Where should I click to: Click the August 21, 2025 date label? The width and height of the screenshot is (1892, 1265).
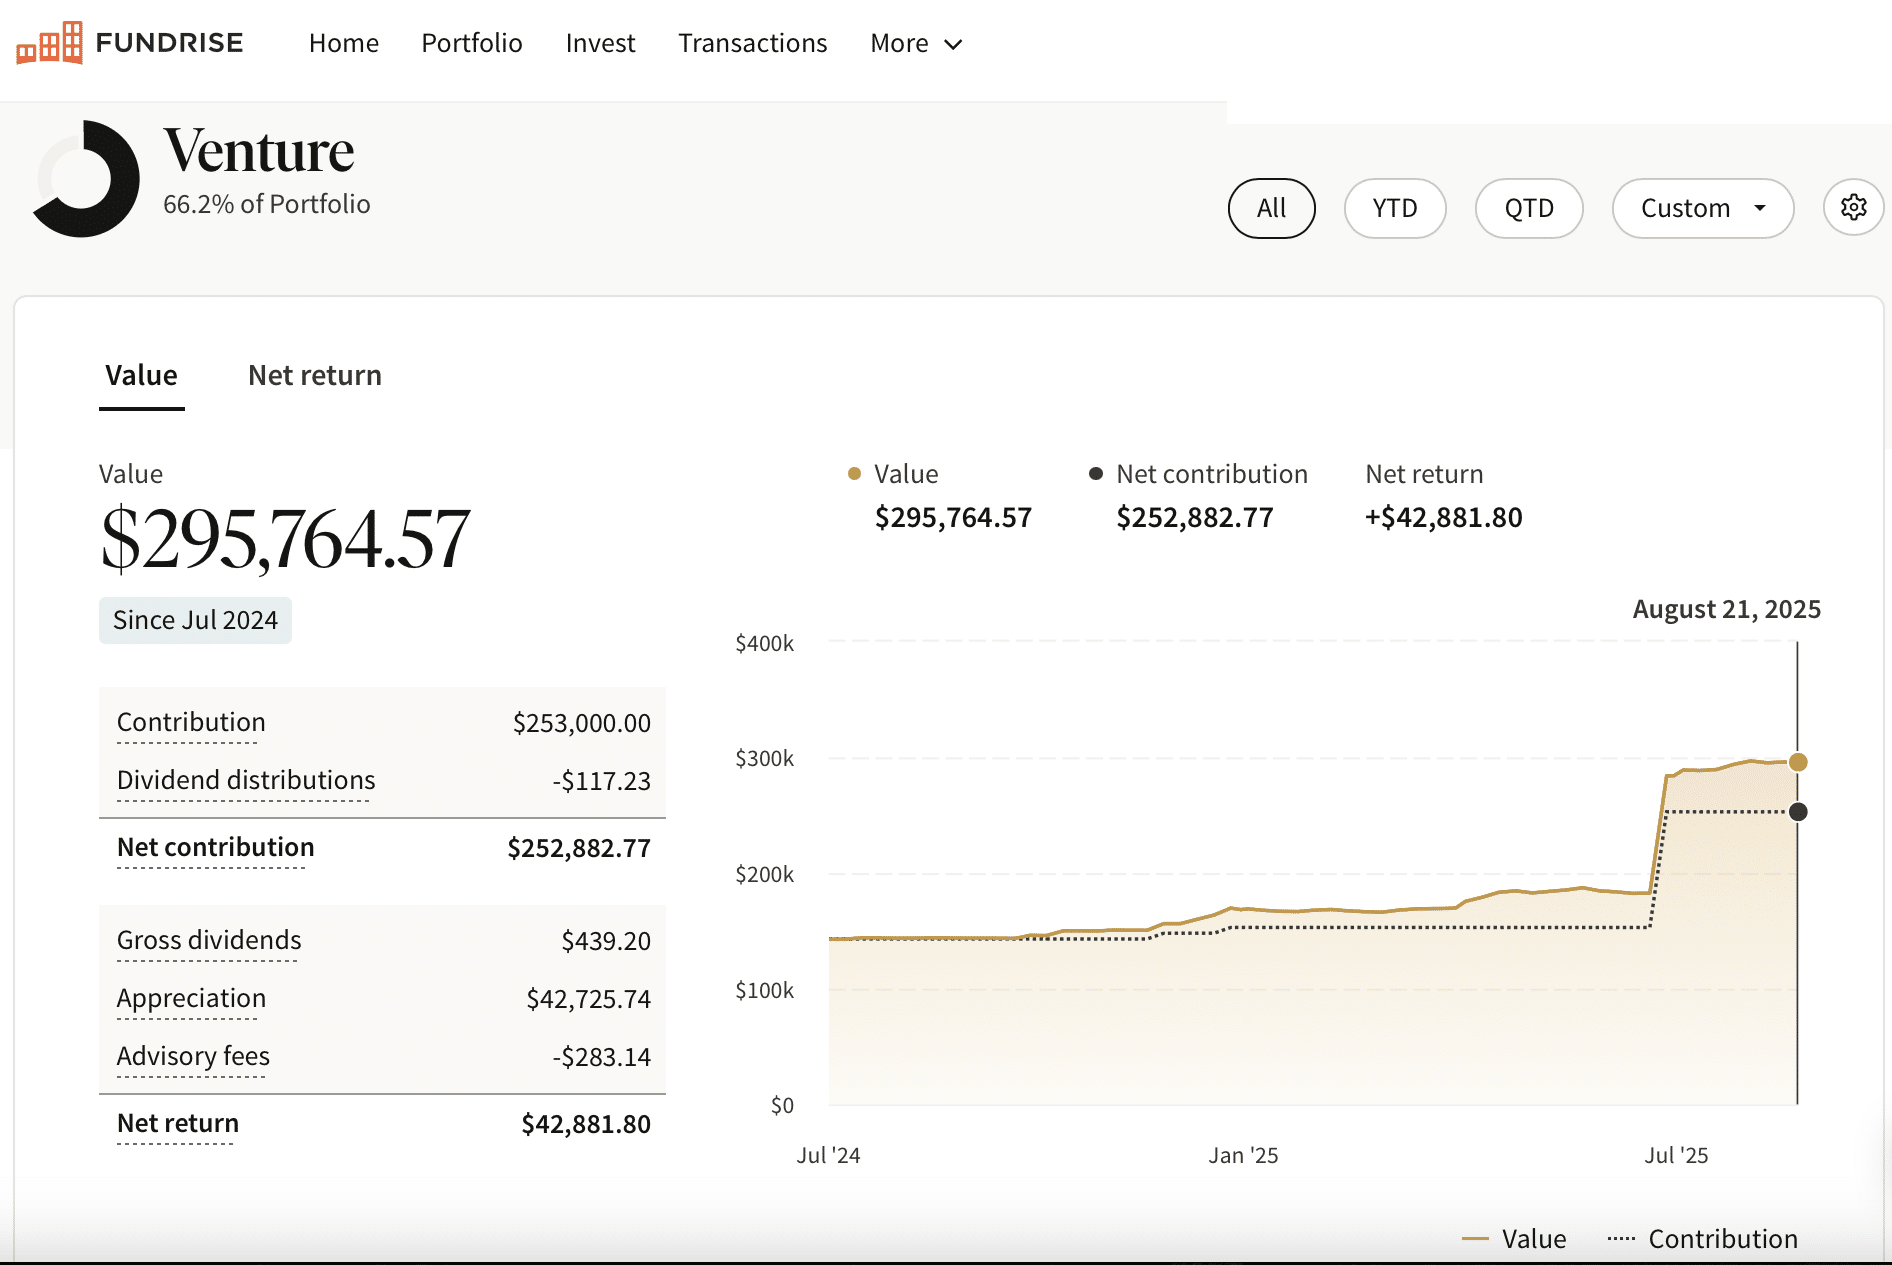tap(1726, 609)
